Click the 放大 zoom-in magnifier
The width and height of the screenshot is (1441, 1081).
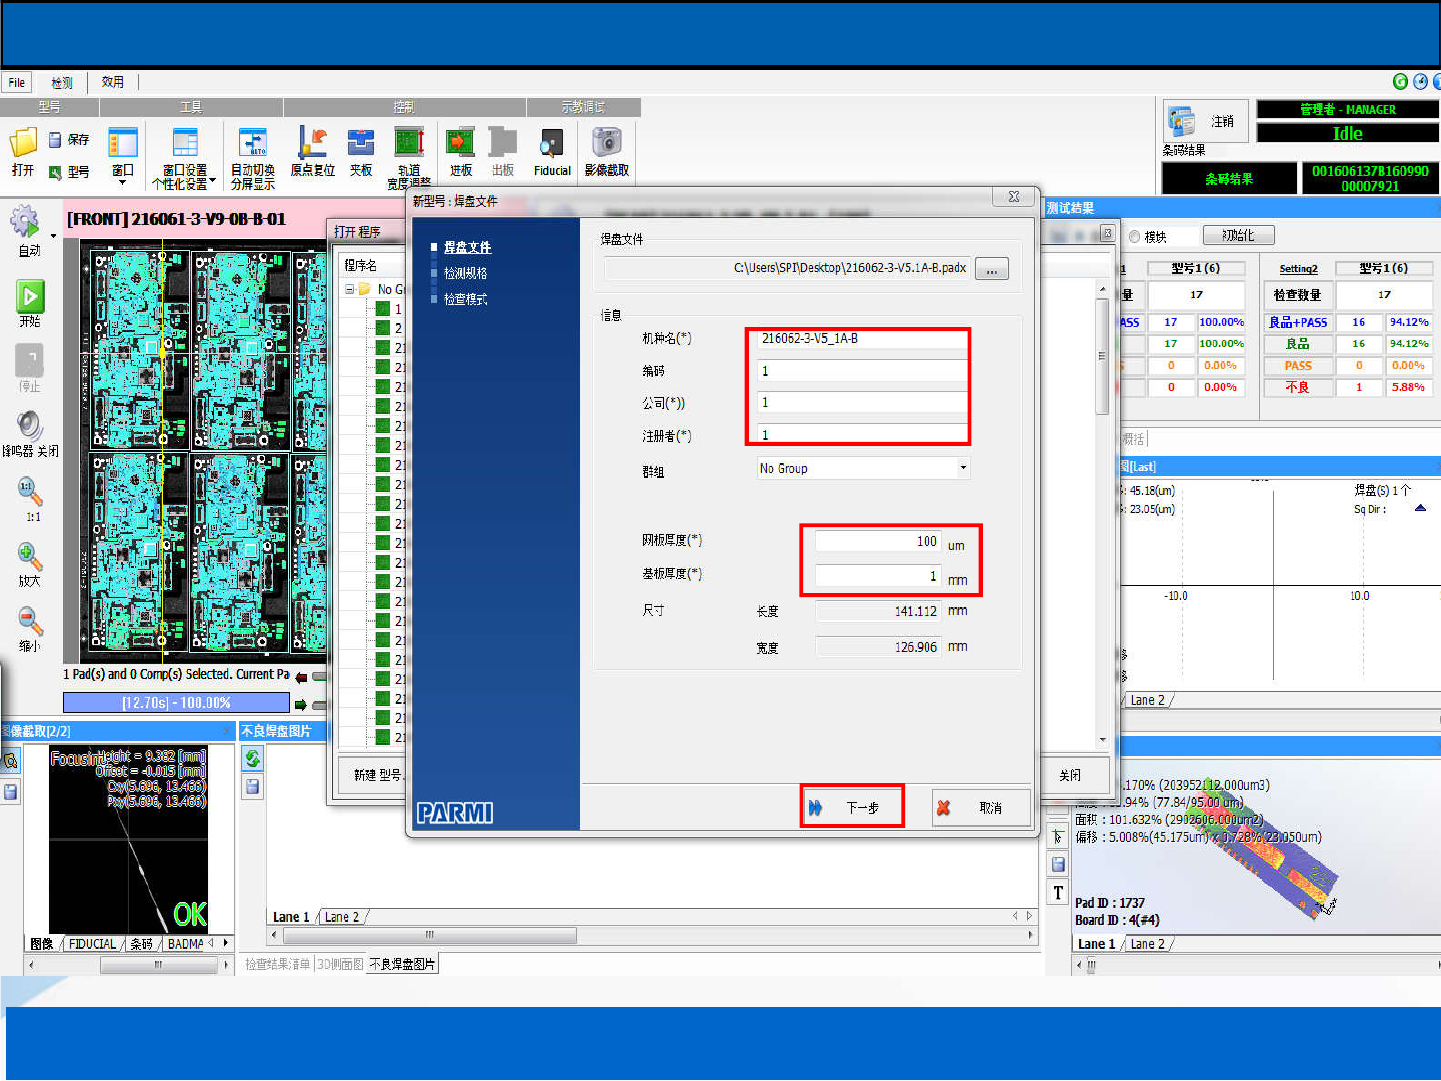[x=30, y=556]
